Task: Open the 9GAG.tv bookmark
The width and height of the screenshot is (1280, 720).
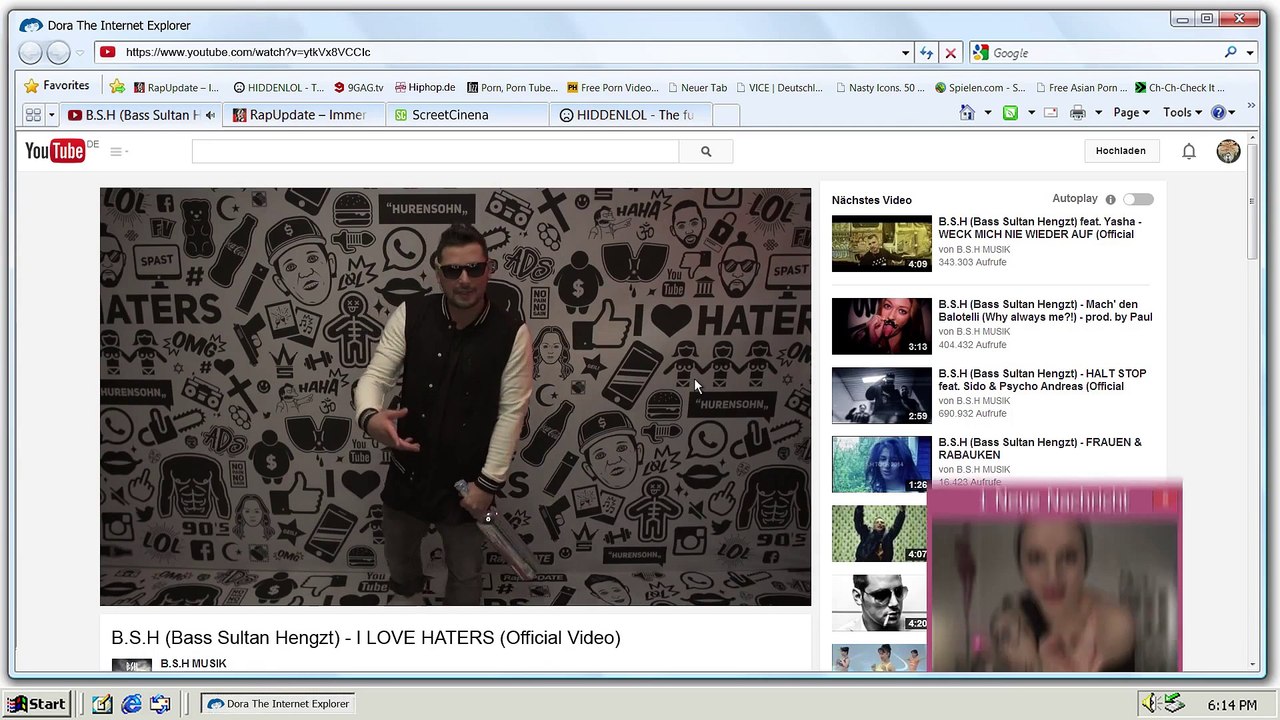Action: coord(359,87)
